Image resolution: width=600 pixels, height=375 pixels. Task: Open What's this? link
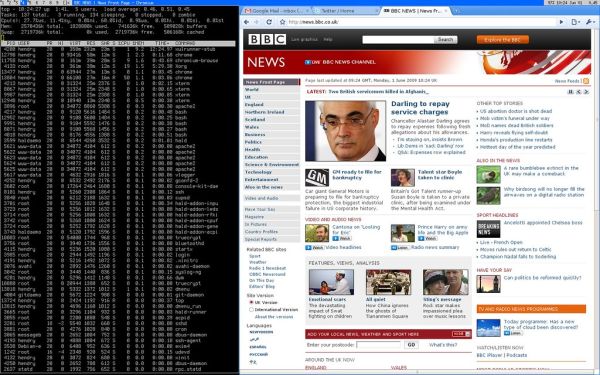click(x=443, y=345)
